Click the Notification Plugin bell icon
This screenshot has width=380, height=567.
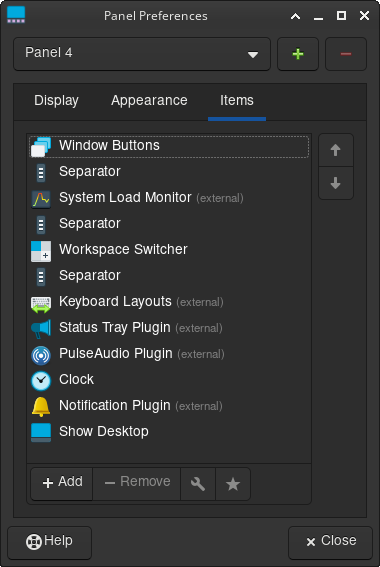click(41, 406)
